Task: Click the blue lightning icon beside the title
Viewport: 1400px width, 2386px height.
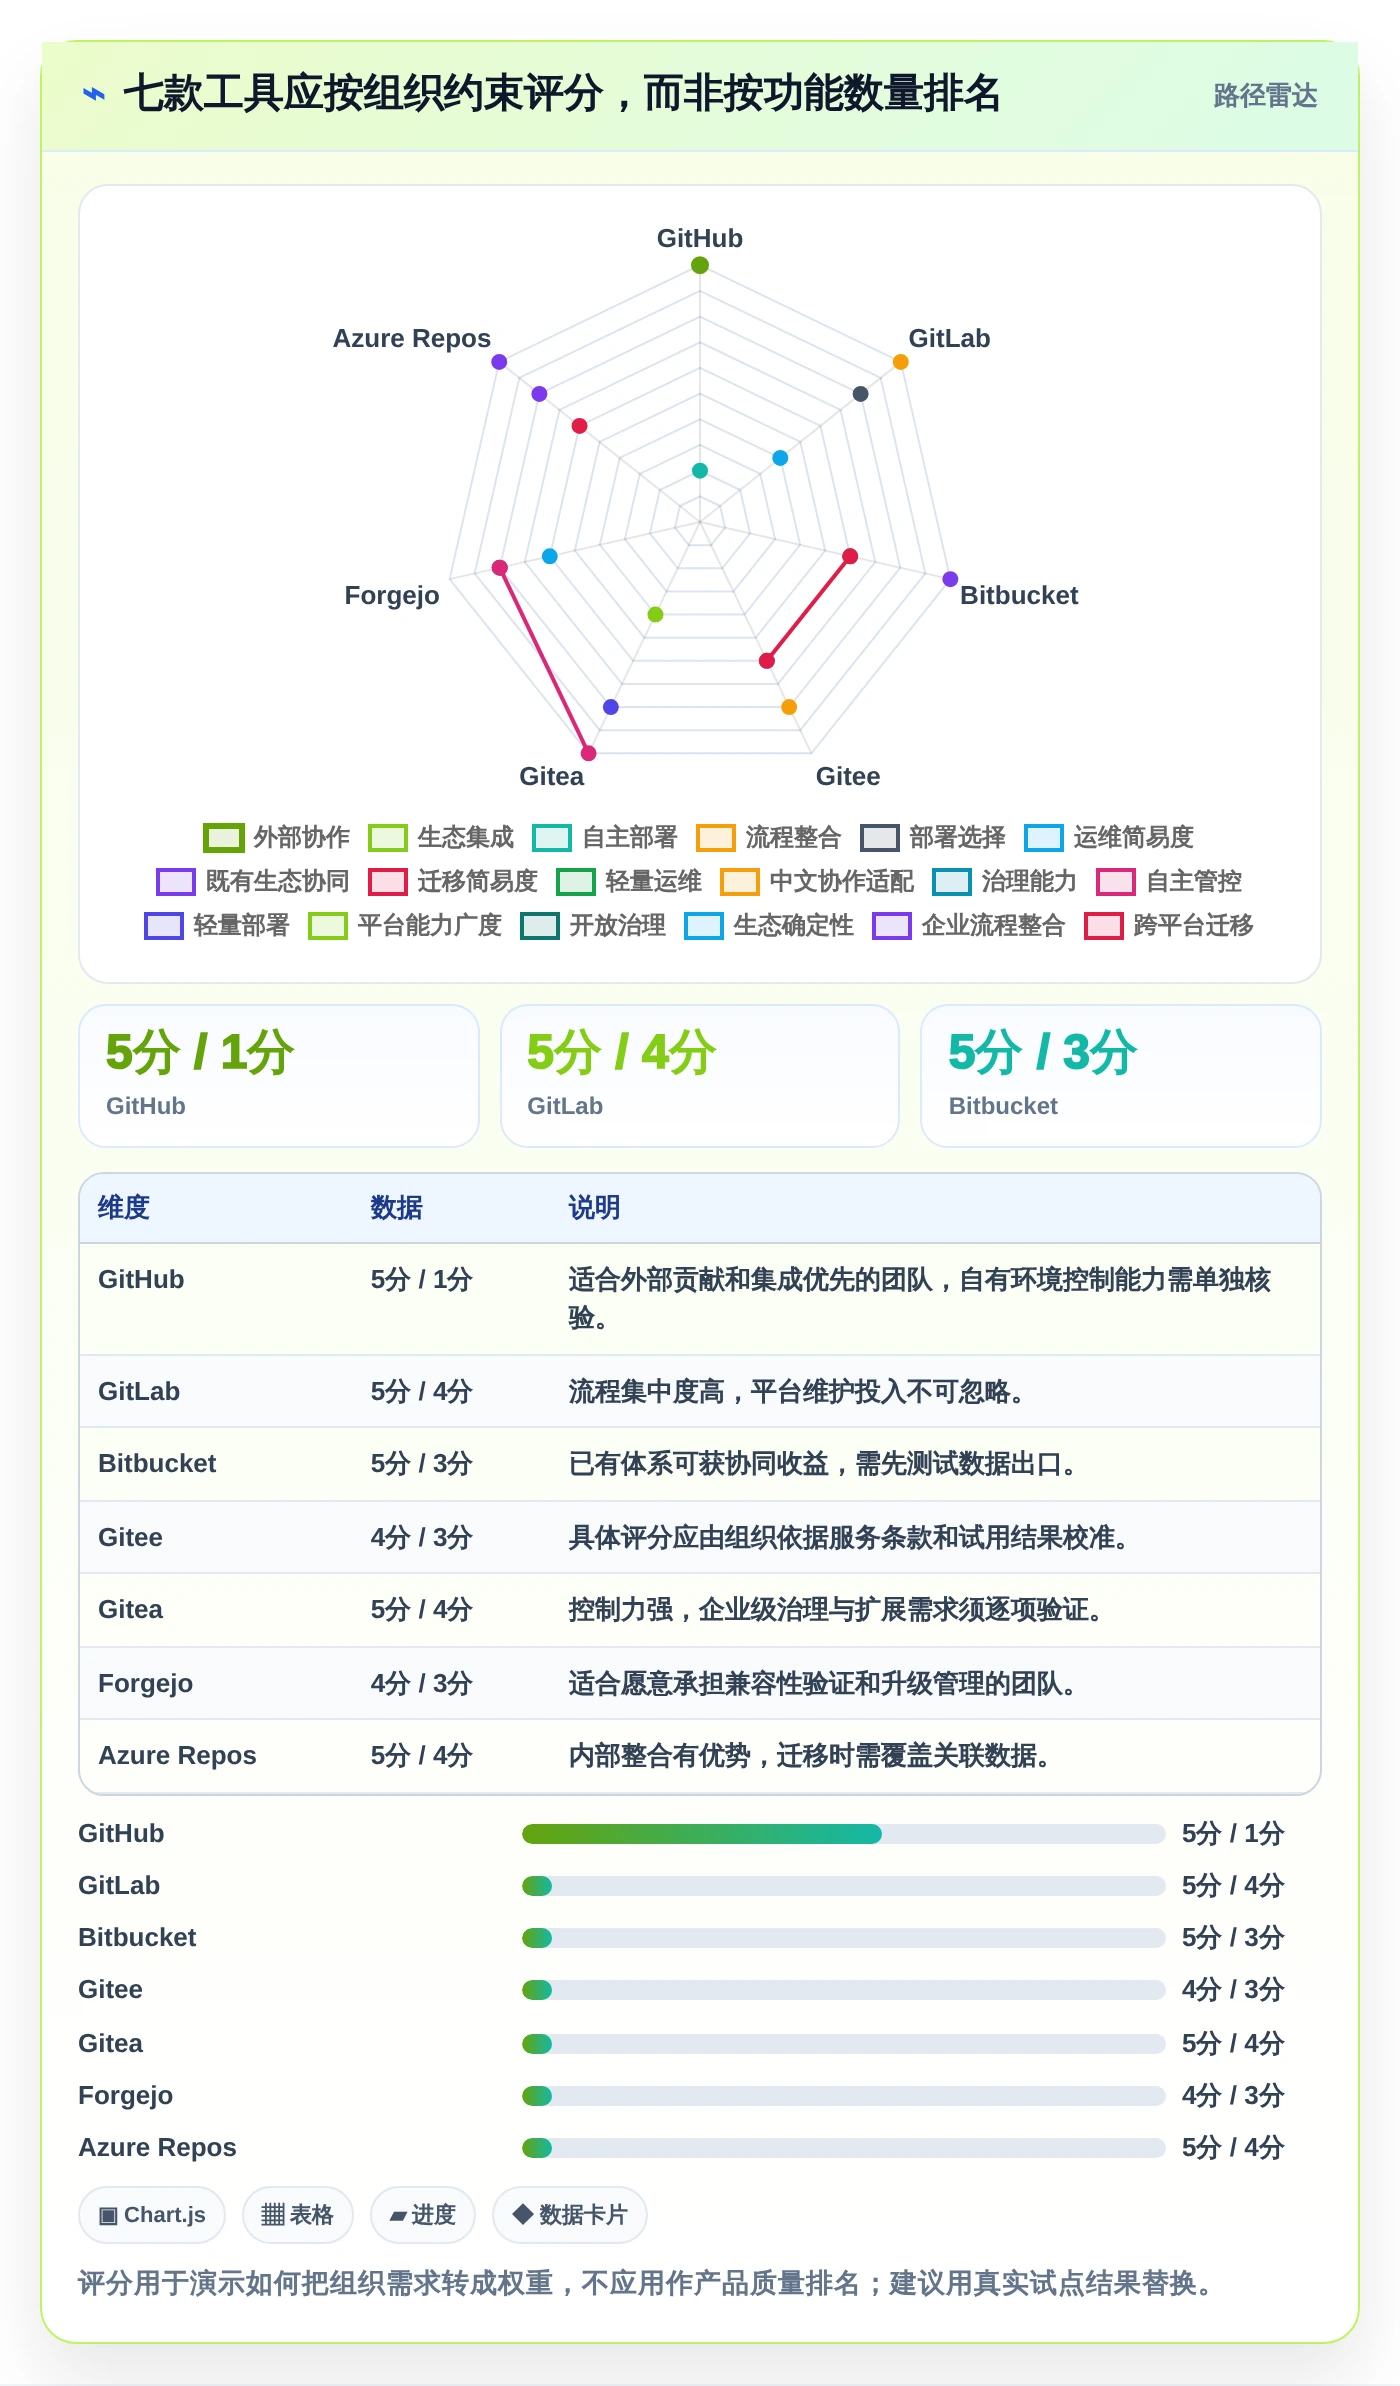Action: click(94, 95)
